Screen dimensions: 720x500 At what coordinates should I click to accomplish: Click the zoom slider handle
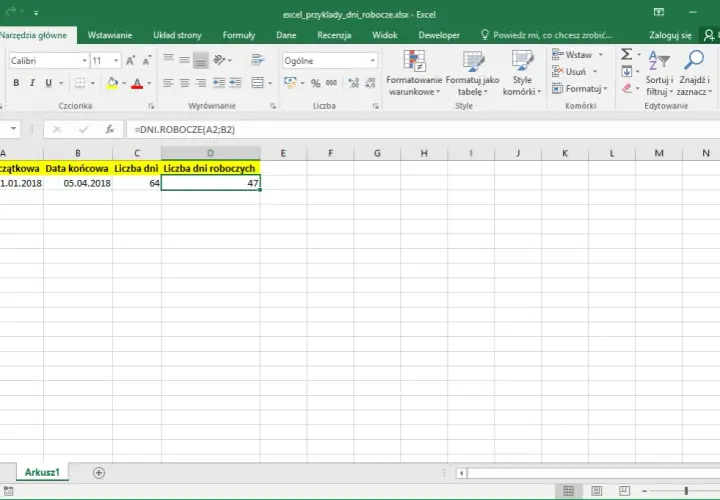[686, 491]
